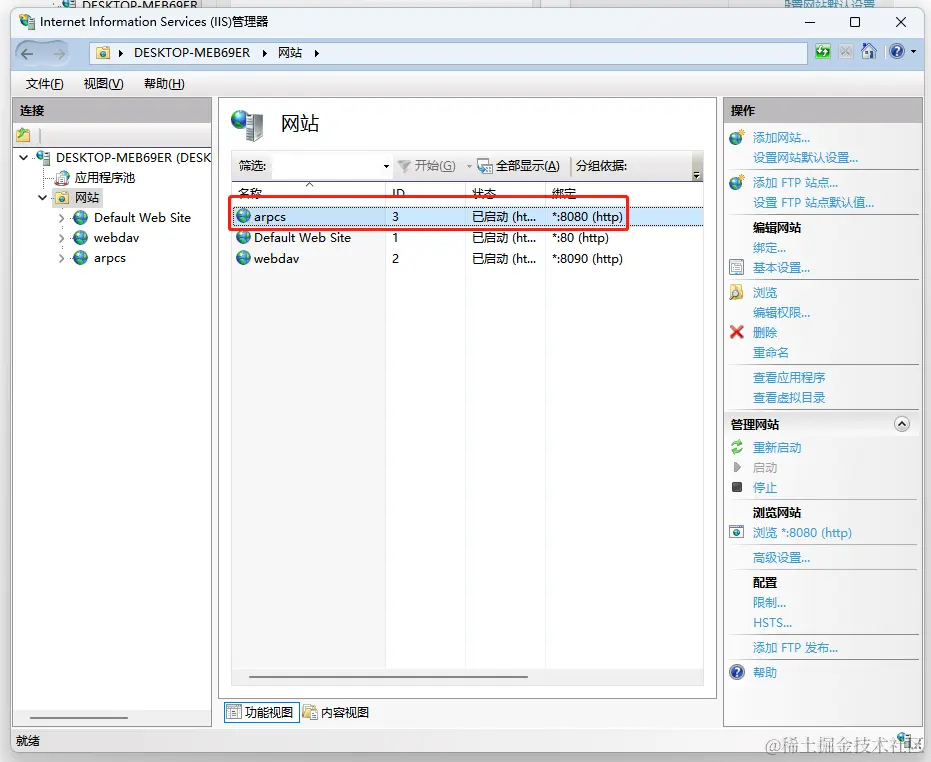This screenshot has height=762, width=931.
Task: Click the green refresh page icon
Action: [822, 52]
